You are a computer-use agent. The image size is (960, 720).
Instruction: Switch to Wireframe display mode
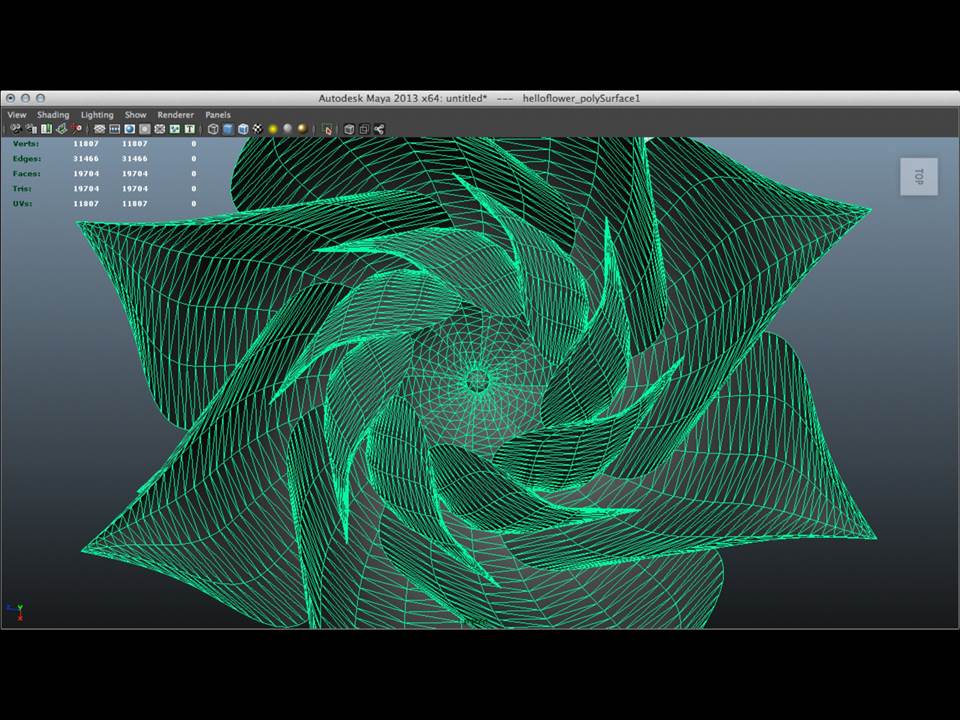coord(213,129)
